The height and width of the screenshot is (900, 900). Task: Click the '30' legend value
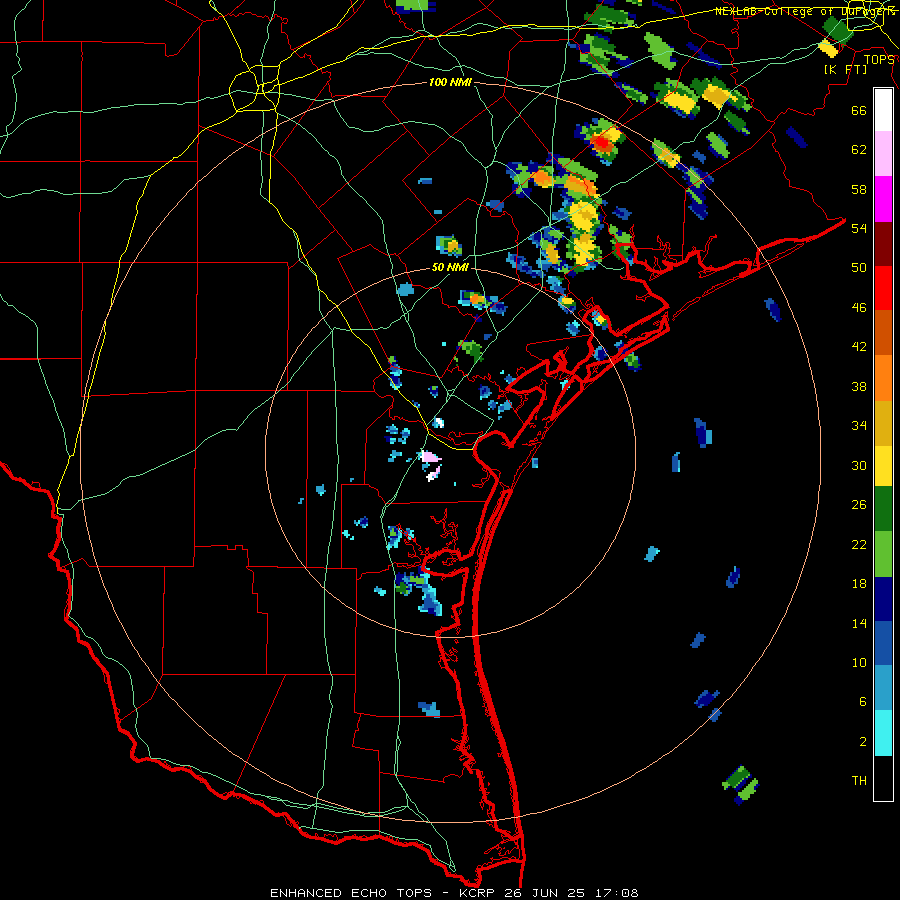click(859, 465)
